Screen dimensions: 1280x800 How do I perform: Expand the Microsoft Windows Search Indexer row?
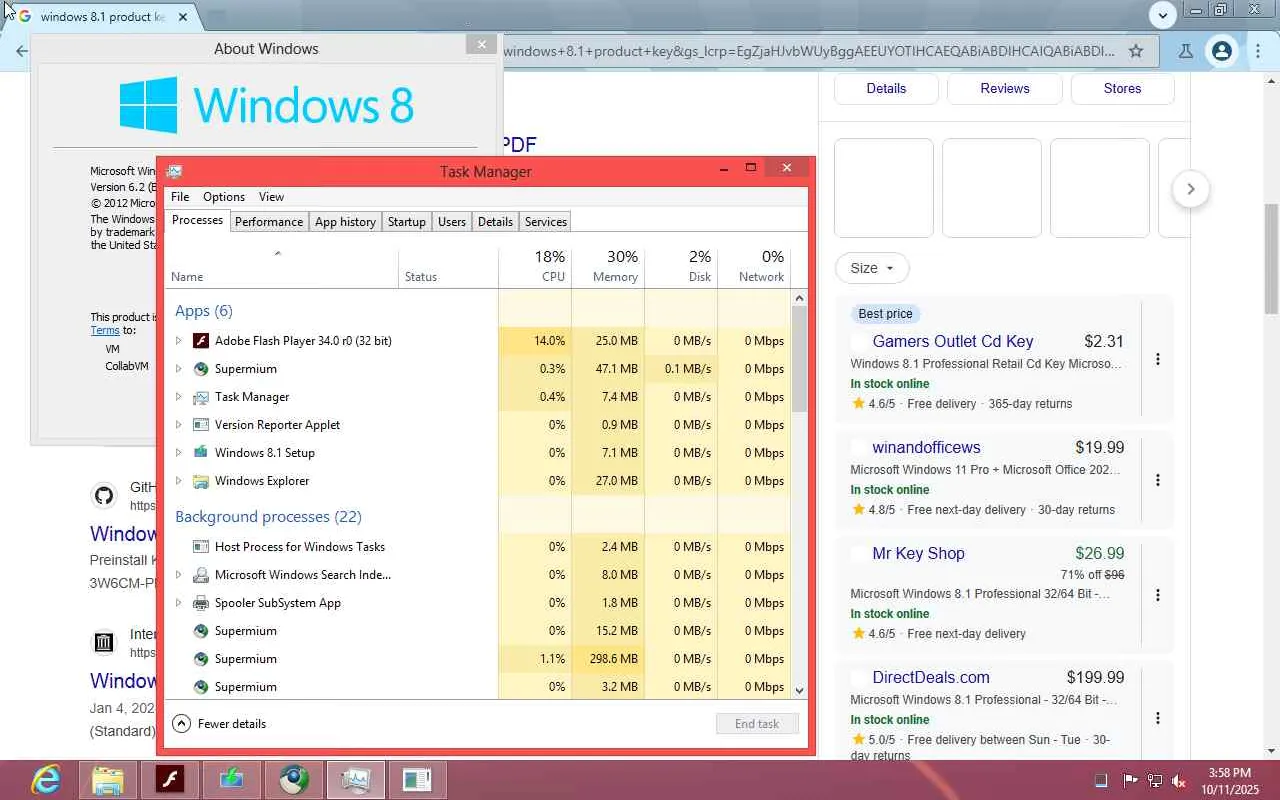pos(179,575)
